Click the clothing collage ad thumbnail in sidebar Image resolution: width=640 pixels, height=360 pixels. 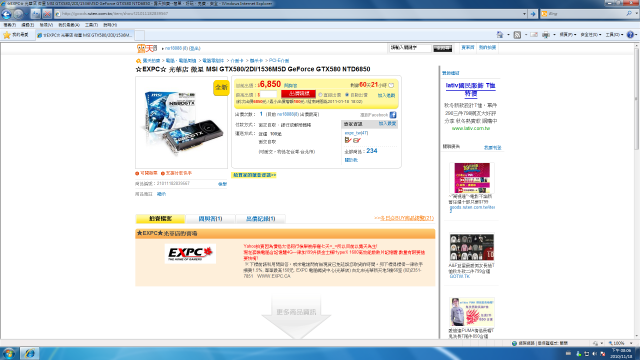[x=472, y=247]
